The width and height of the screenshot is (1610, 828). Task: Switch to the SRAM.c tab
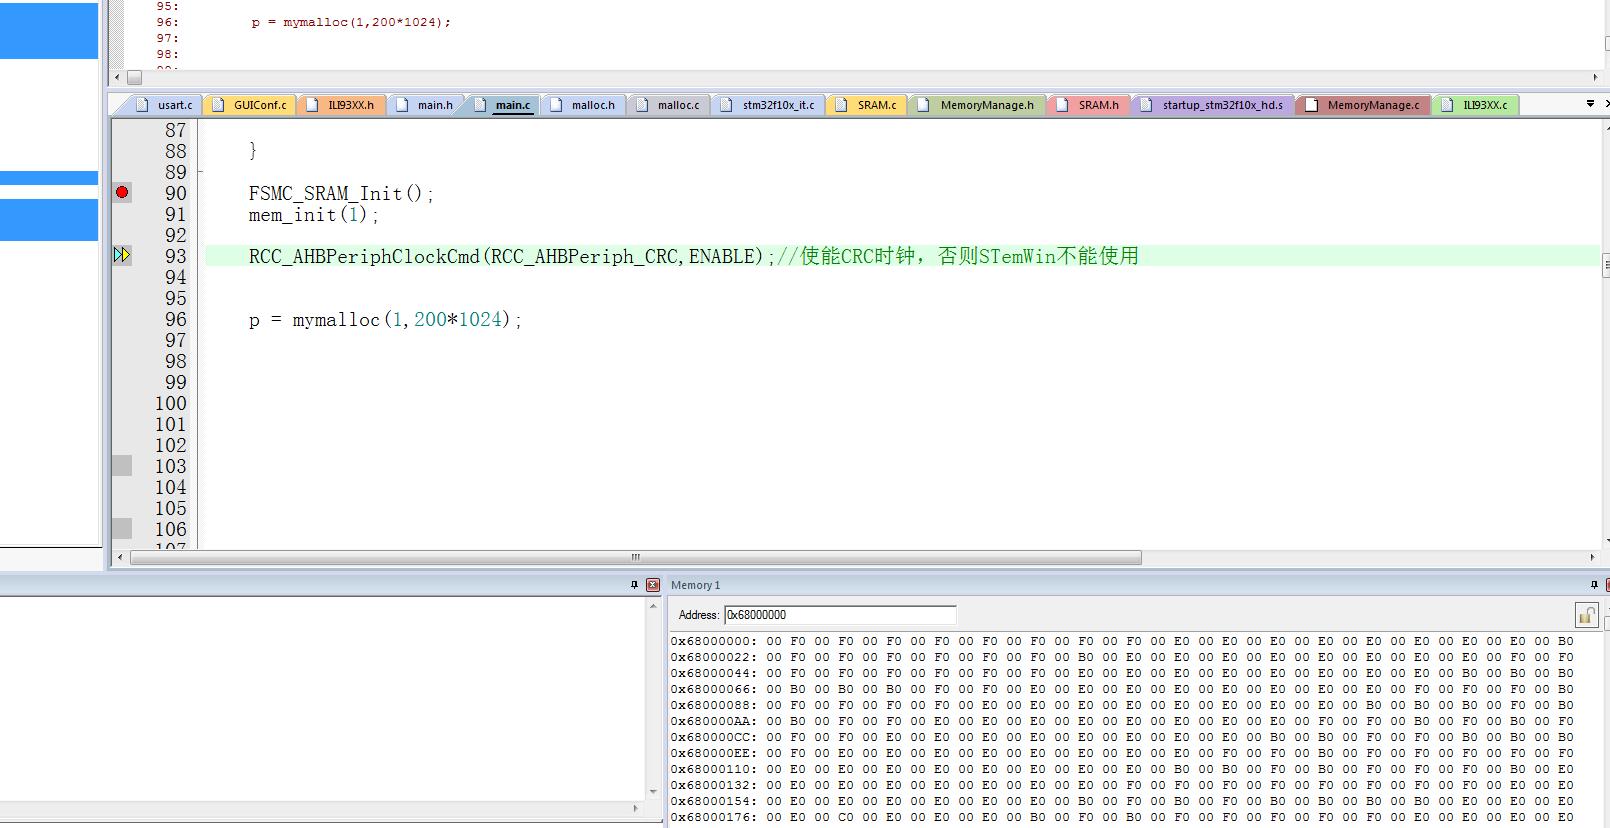(x=867, y=105)
